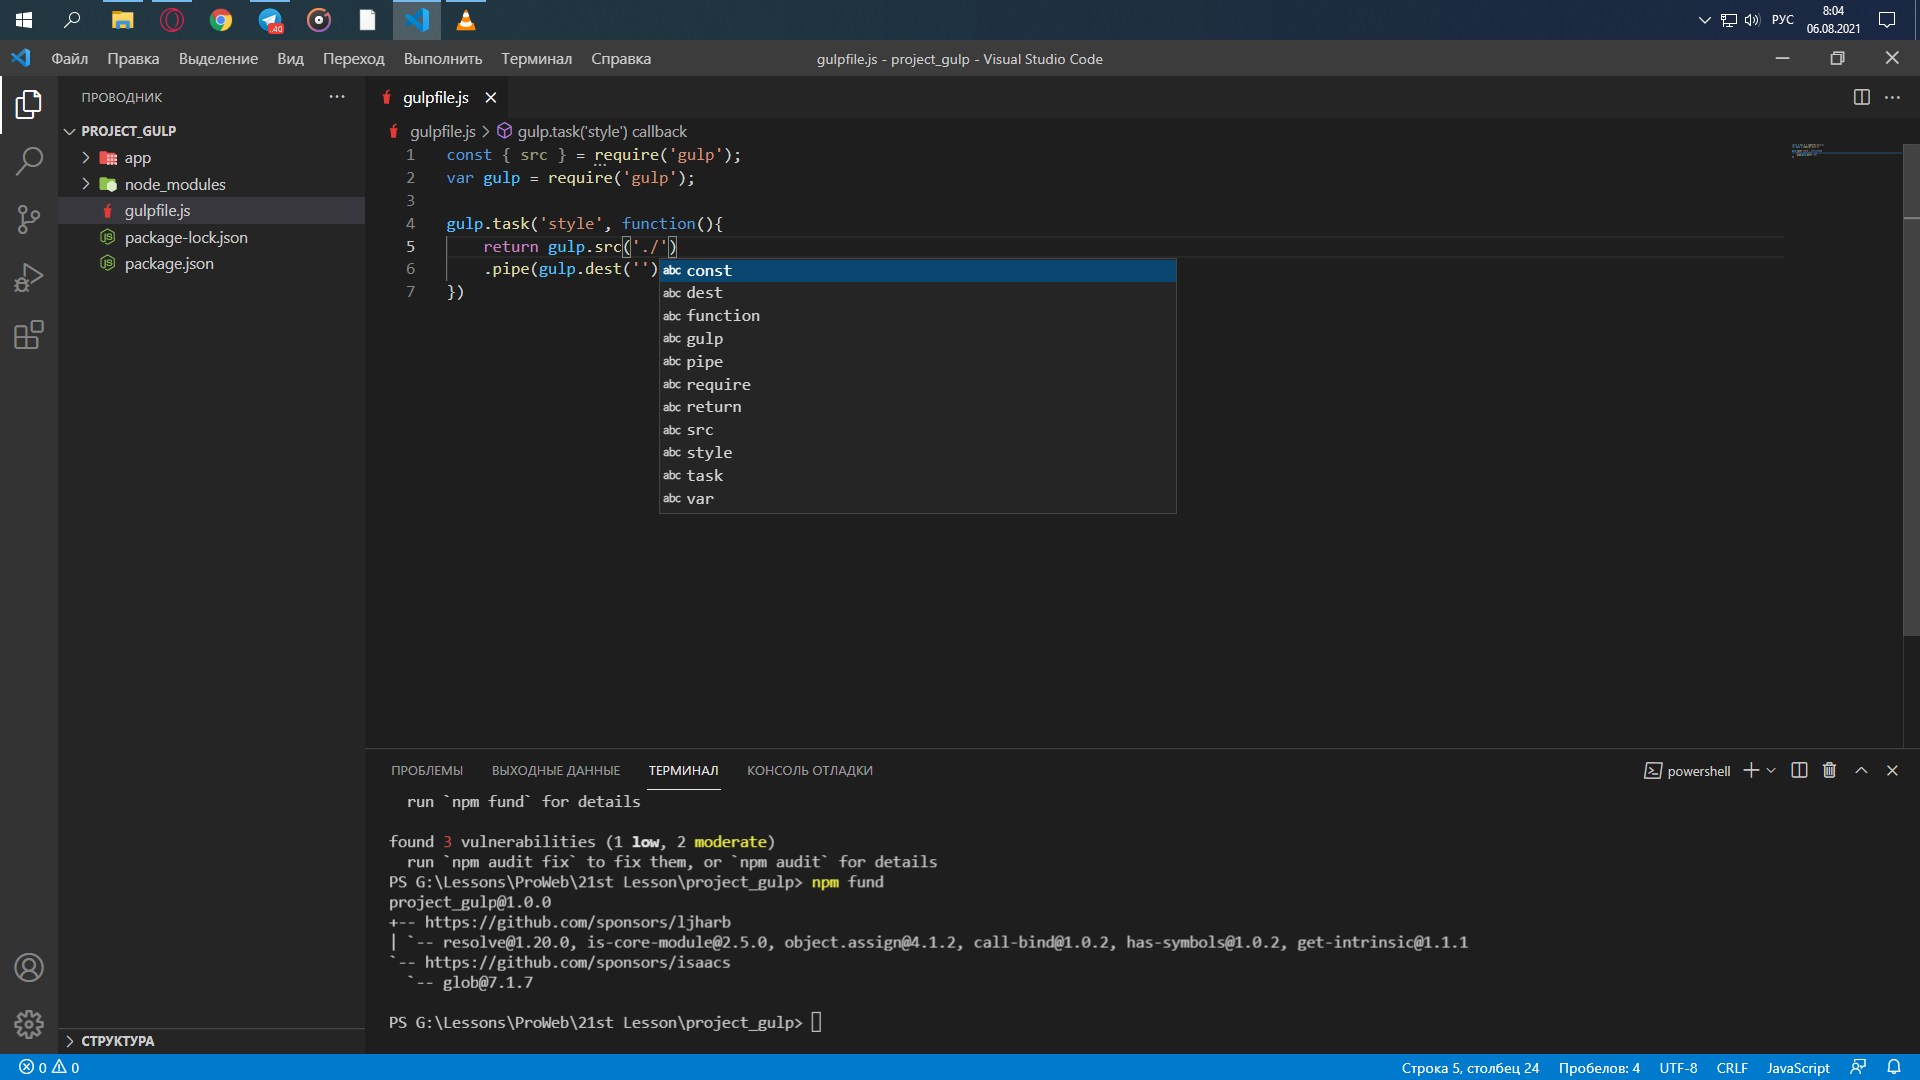This screenshot has width=1920, height=1080.
Task: Open the Выделение menu
Action: pyautogui.click(x=218, y=59)
